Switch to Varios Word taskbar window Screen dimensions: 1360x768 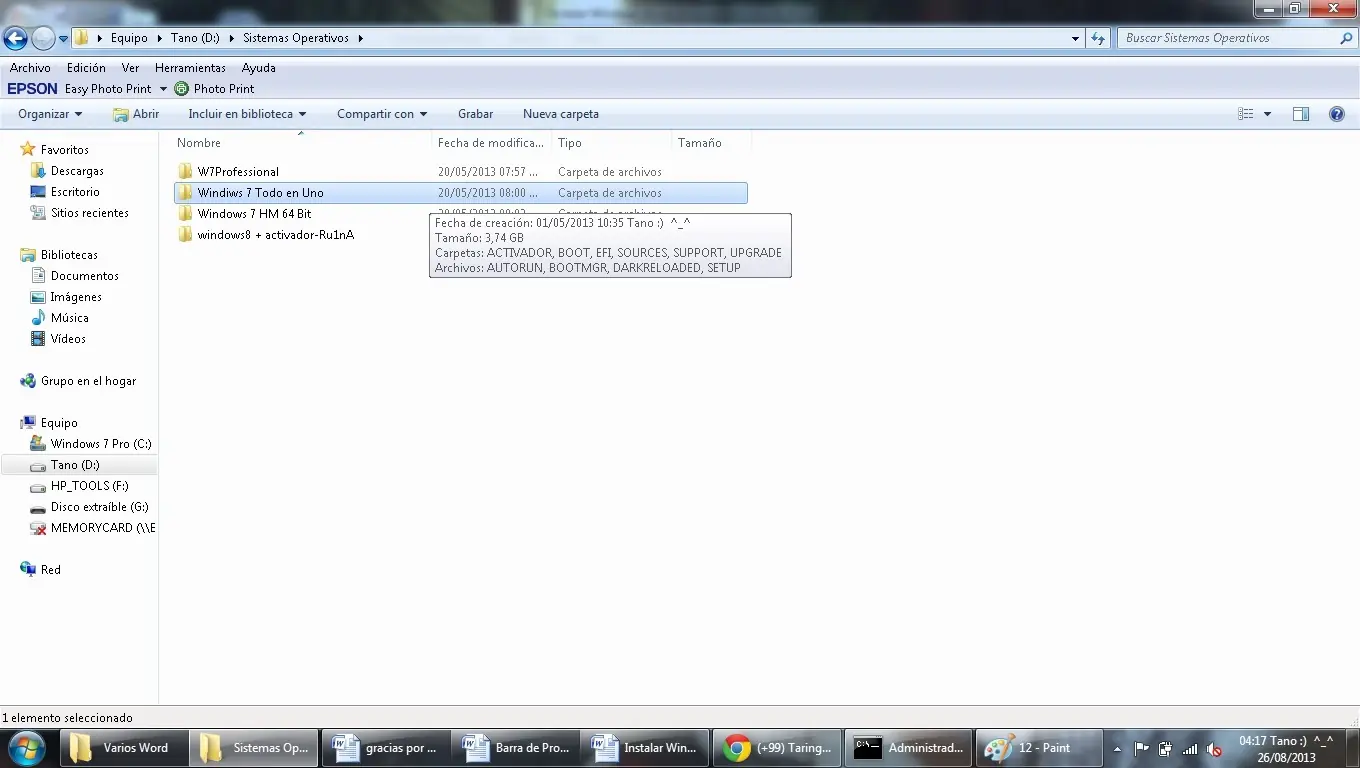click(123, 748)
